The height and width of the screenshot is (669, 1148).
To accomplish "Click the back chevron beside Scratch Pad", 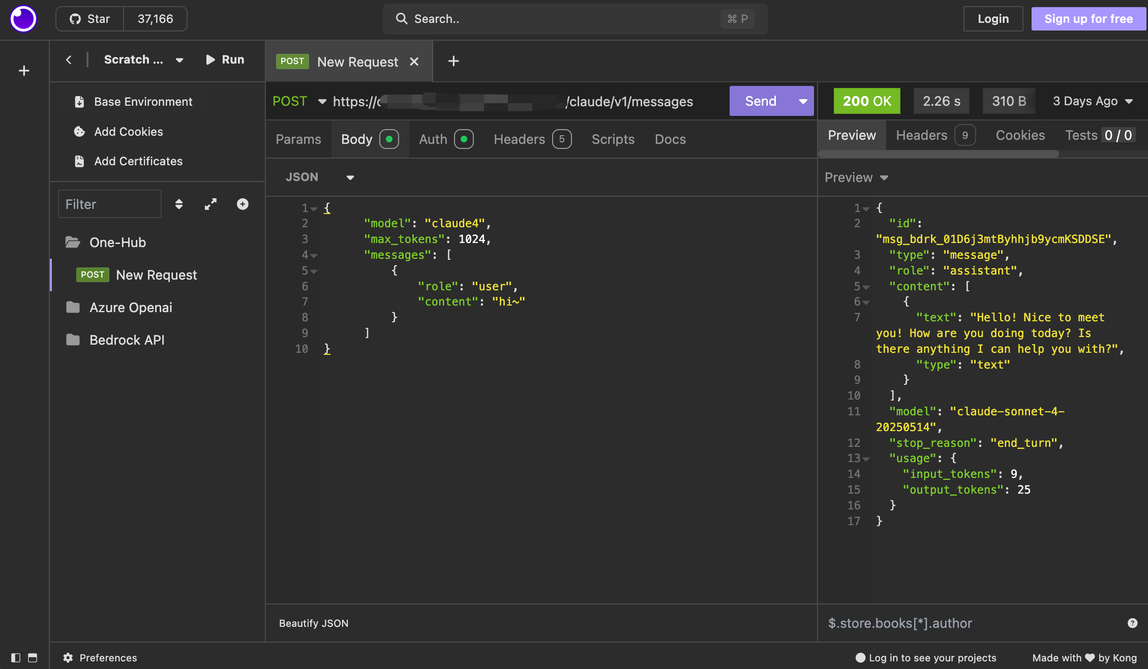I will pos(69,60).
